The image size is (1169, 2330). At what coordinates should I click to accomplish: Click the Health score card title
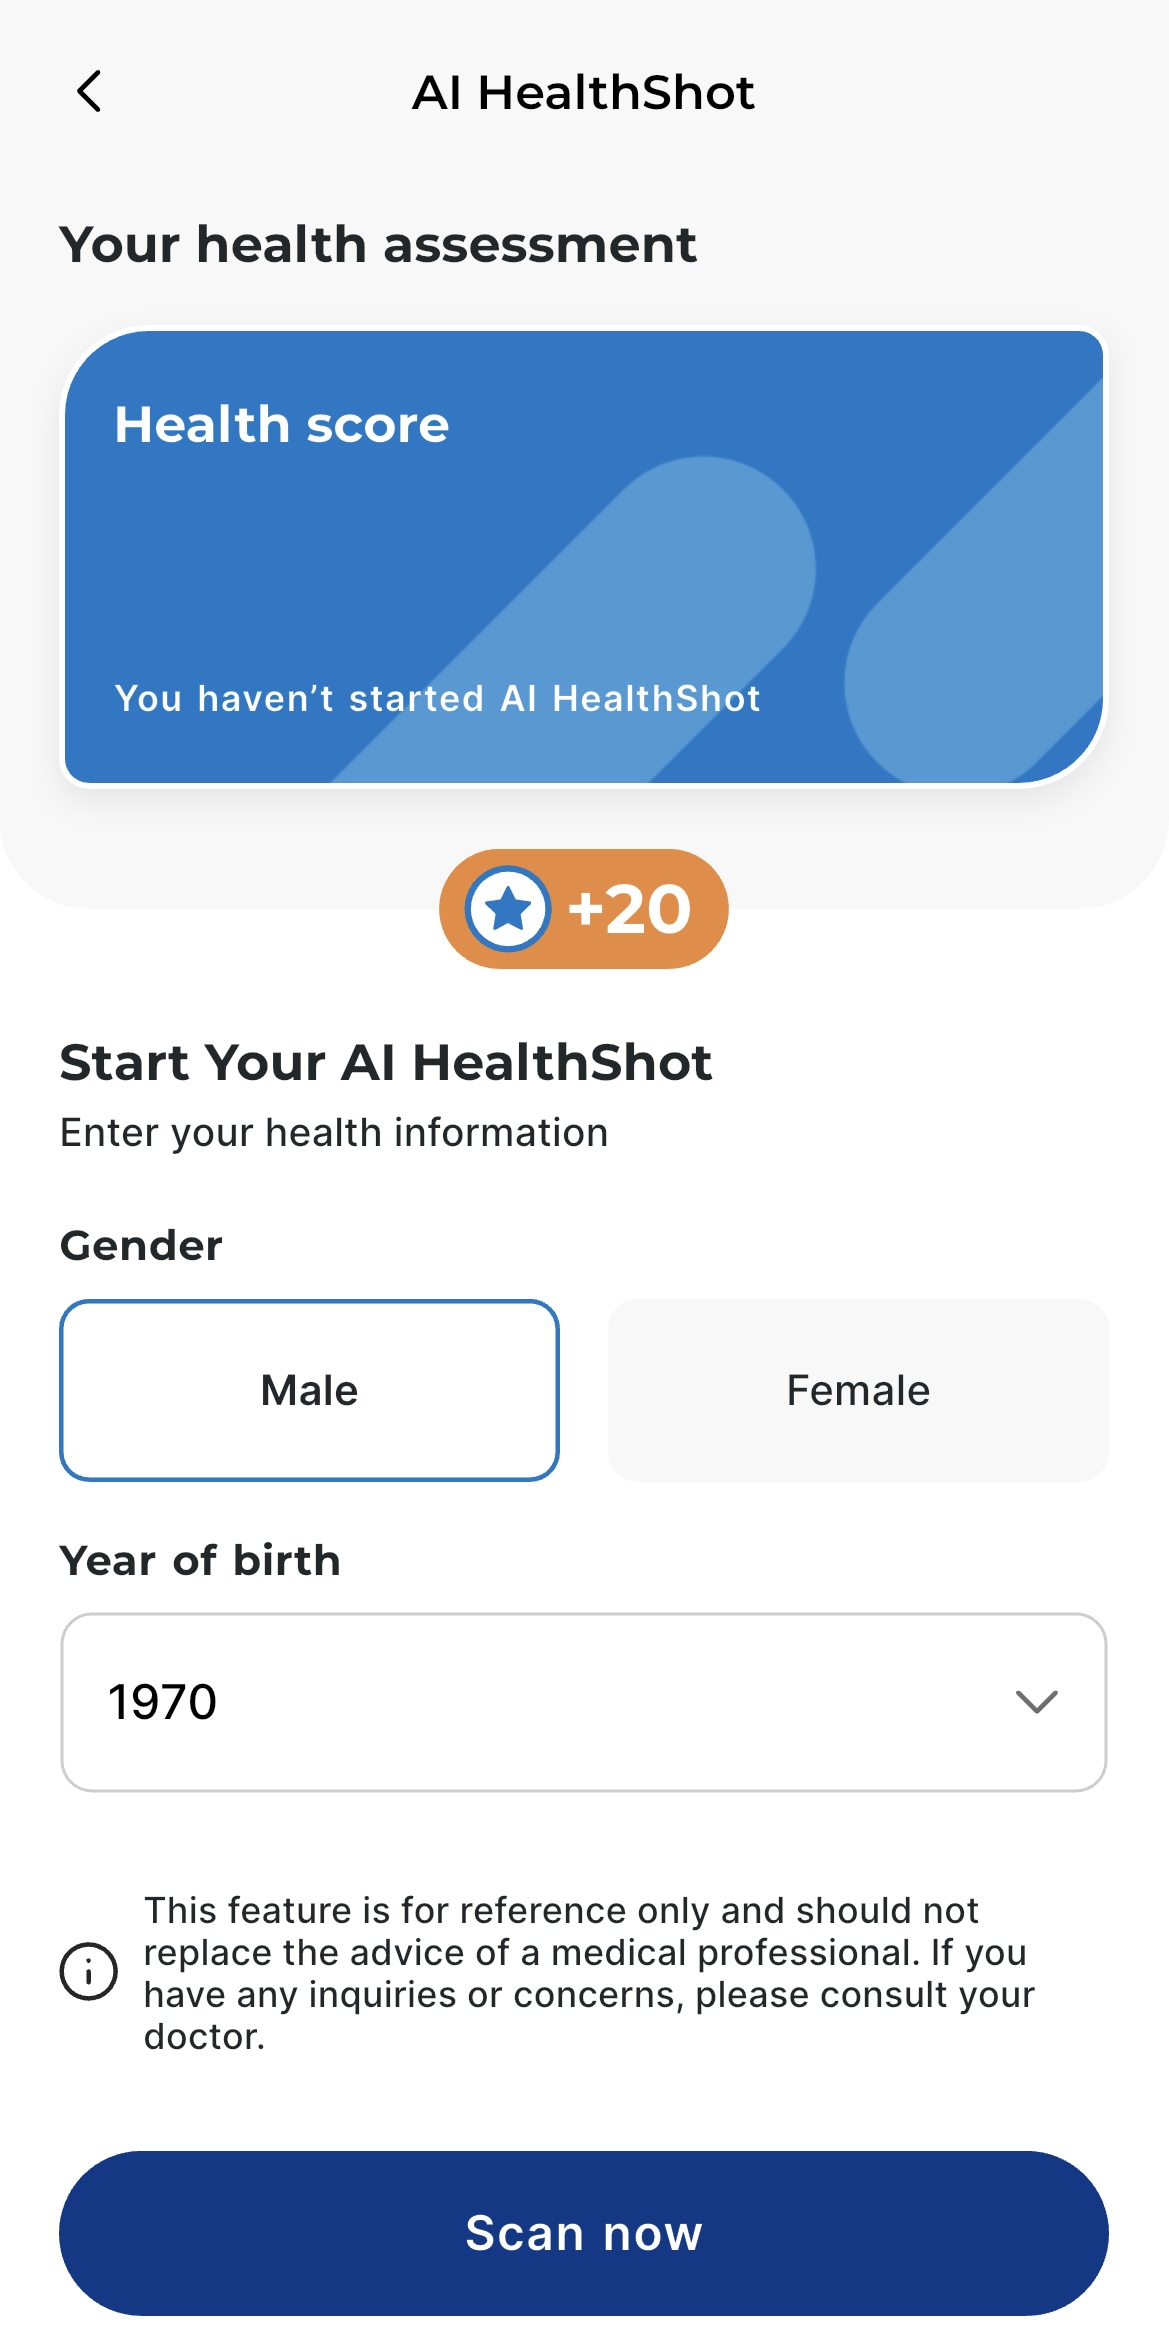(282, 425)
